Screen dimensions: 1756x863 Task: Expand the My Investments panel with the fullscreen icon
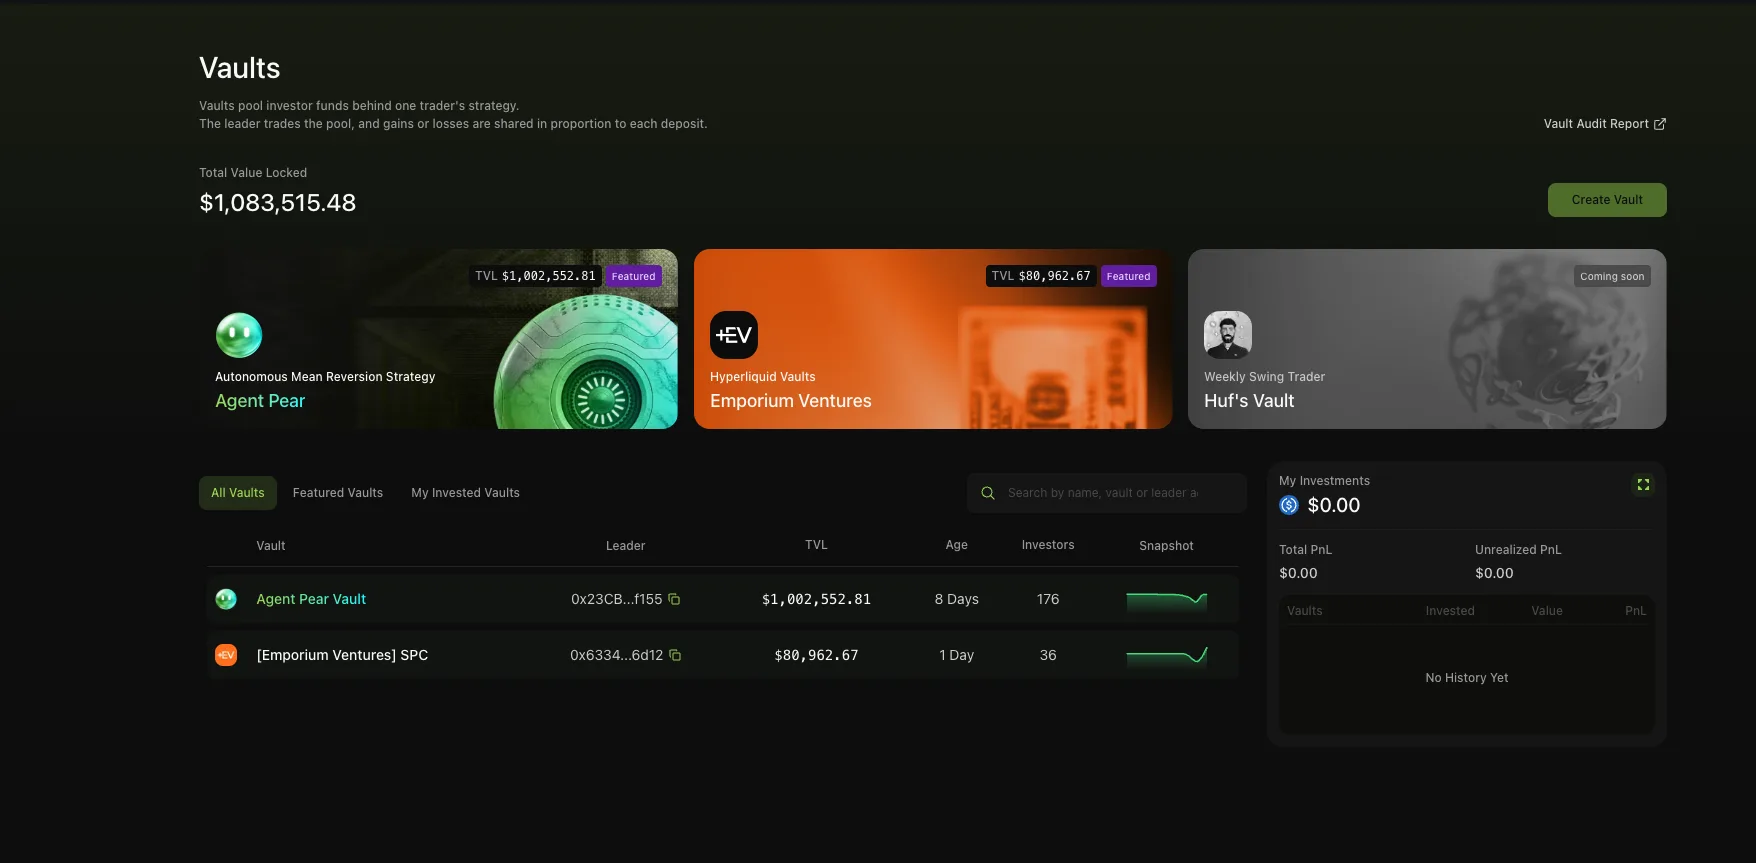click(x=1643, y=485)
